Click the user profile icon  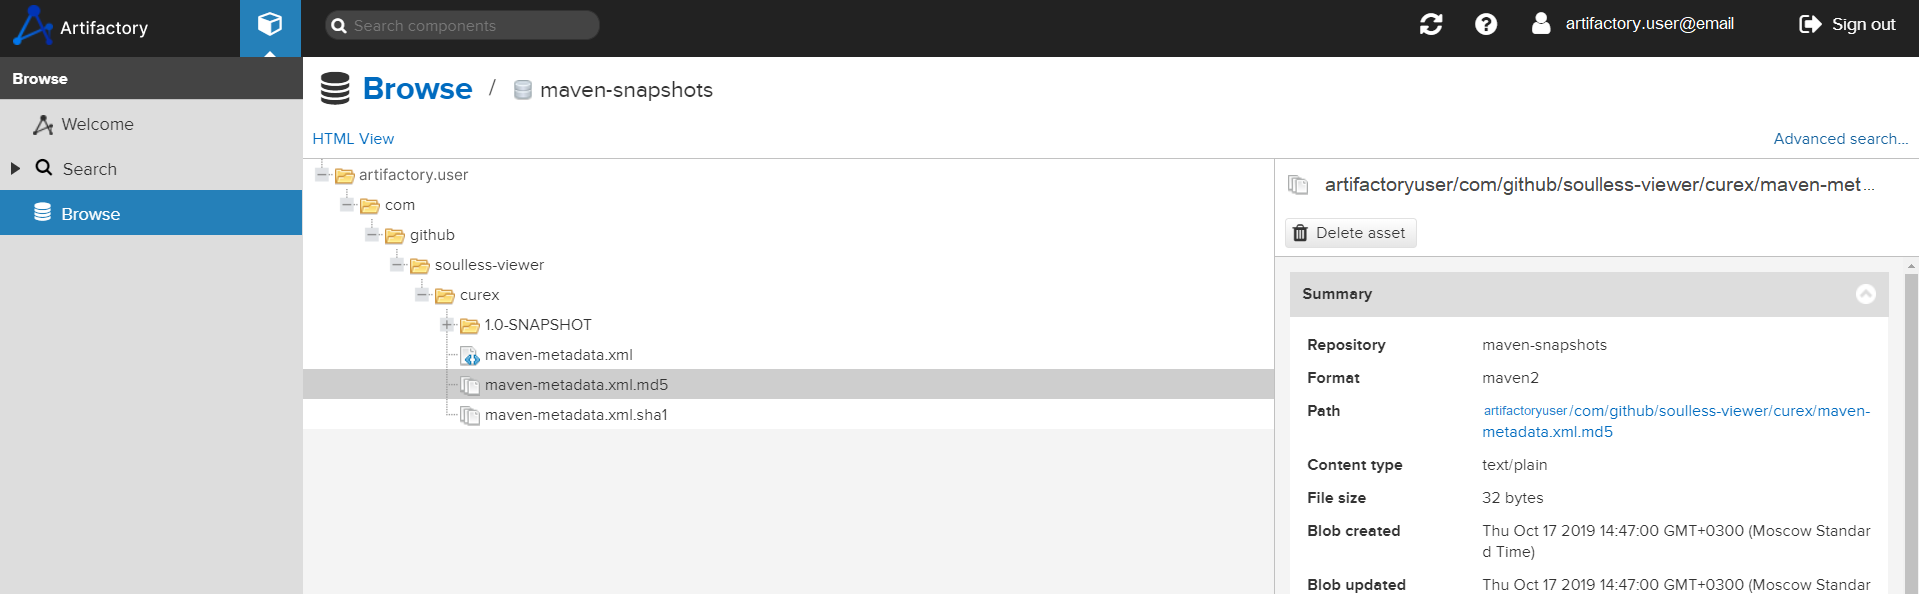coord(1541,23)
